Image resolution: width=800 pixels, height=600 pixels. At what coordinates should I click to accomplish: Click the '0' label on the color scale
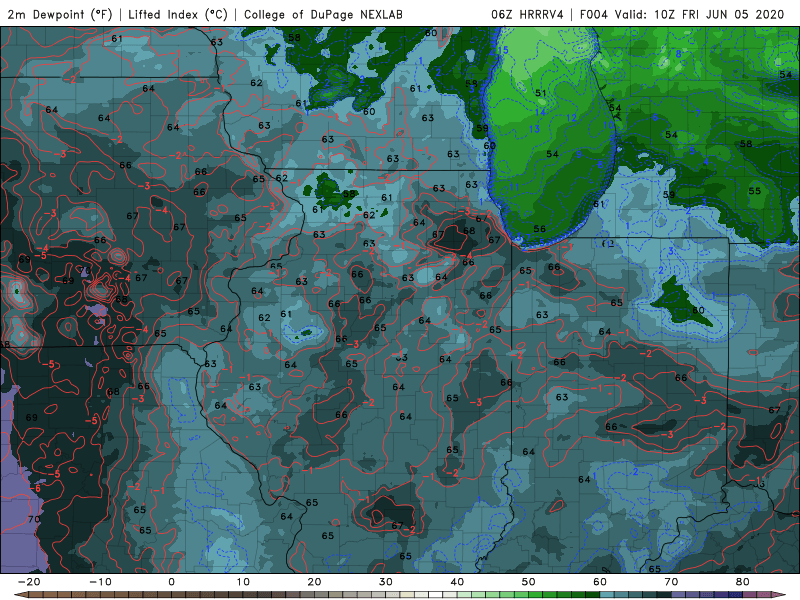pos(171,582)
